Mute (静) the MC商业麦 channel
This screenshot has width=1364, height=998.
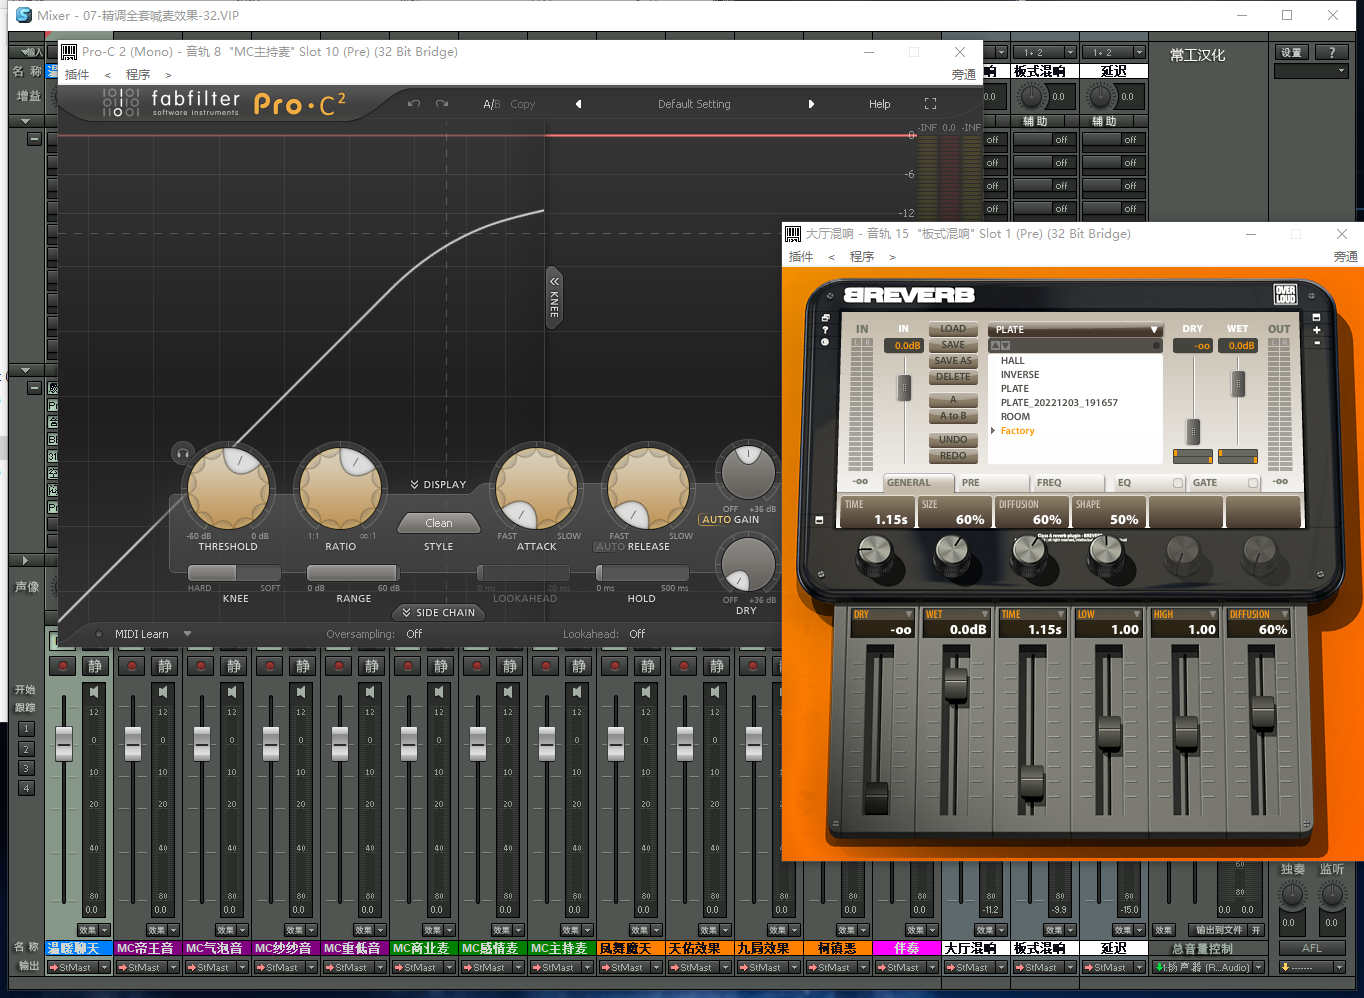click(x=440, y=666)
